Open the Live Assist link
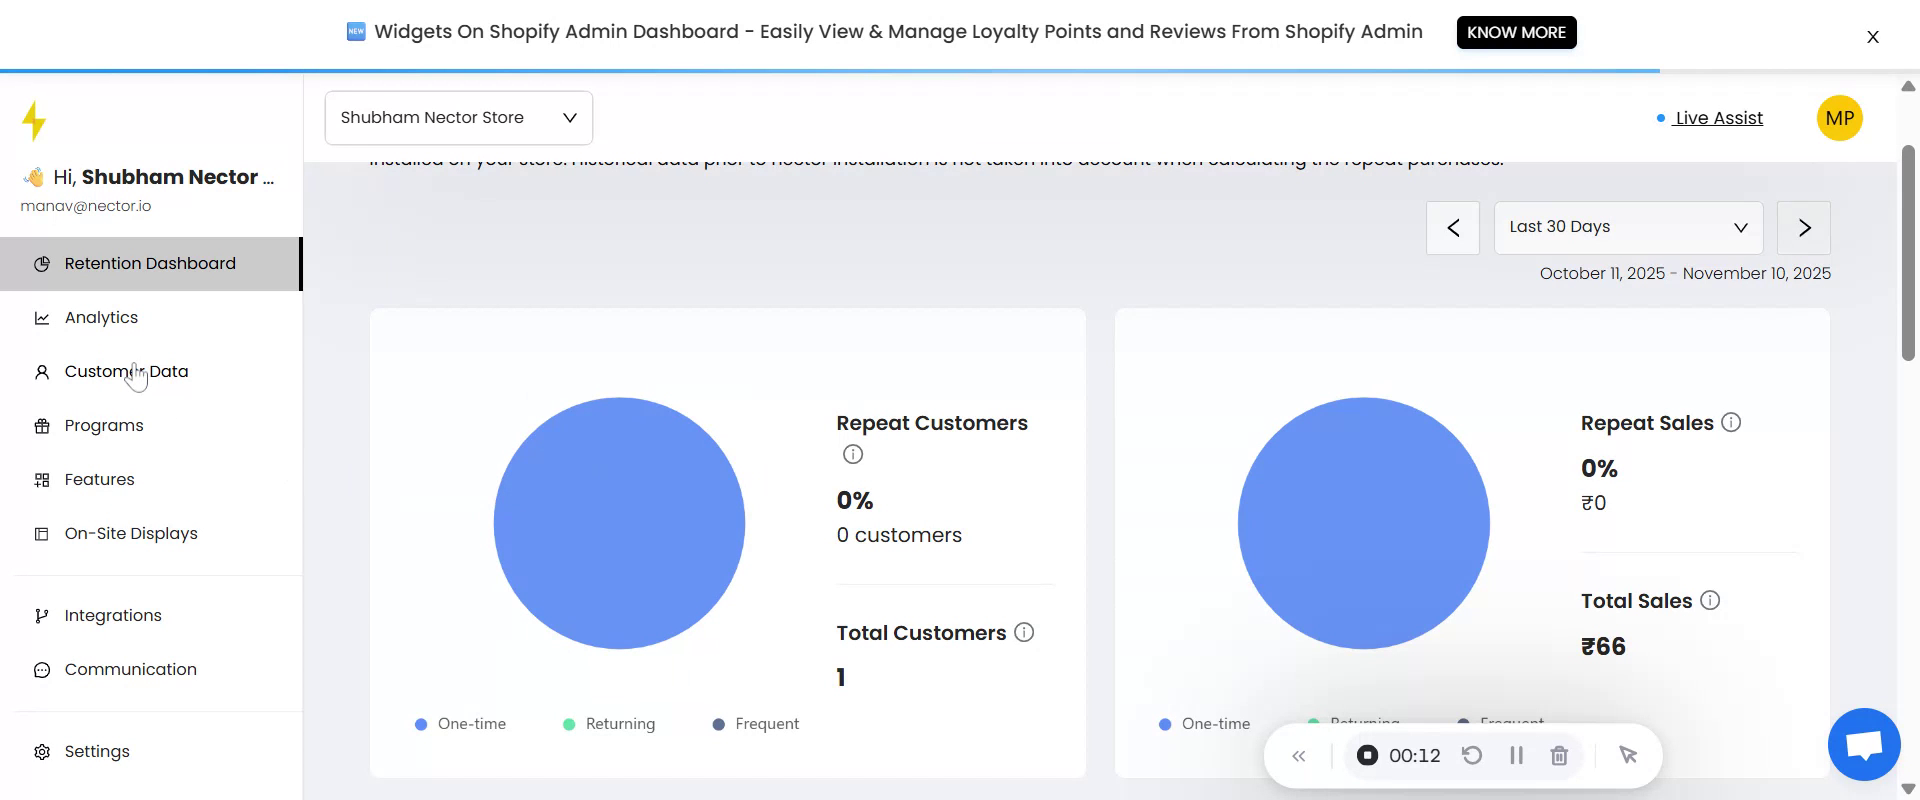The width and height of the screenshot is (1920, 800). 1718,118
